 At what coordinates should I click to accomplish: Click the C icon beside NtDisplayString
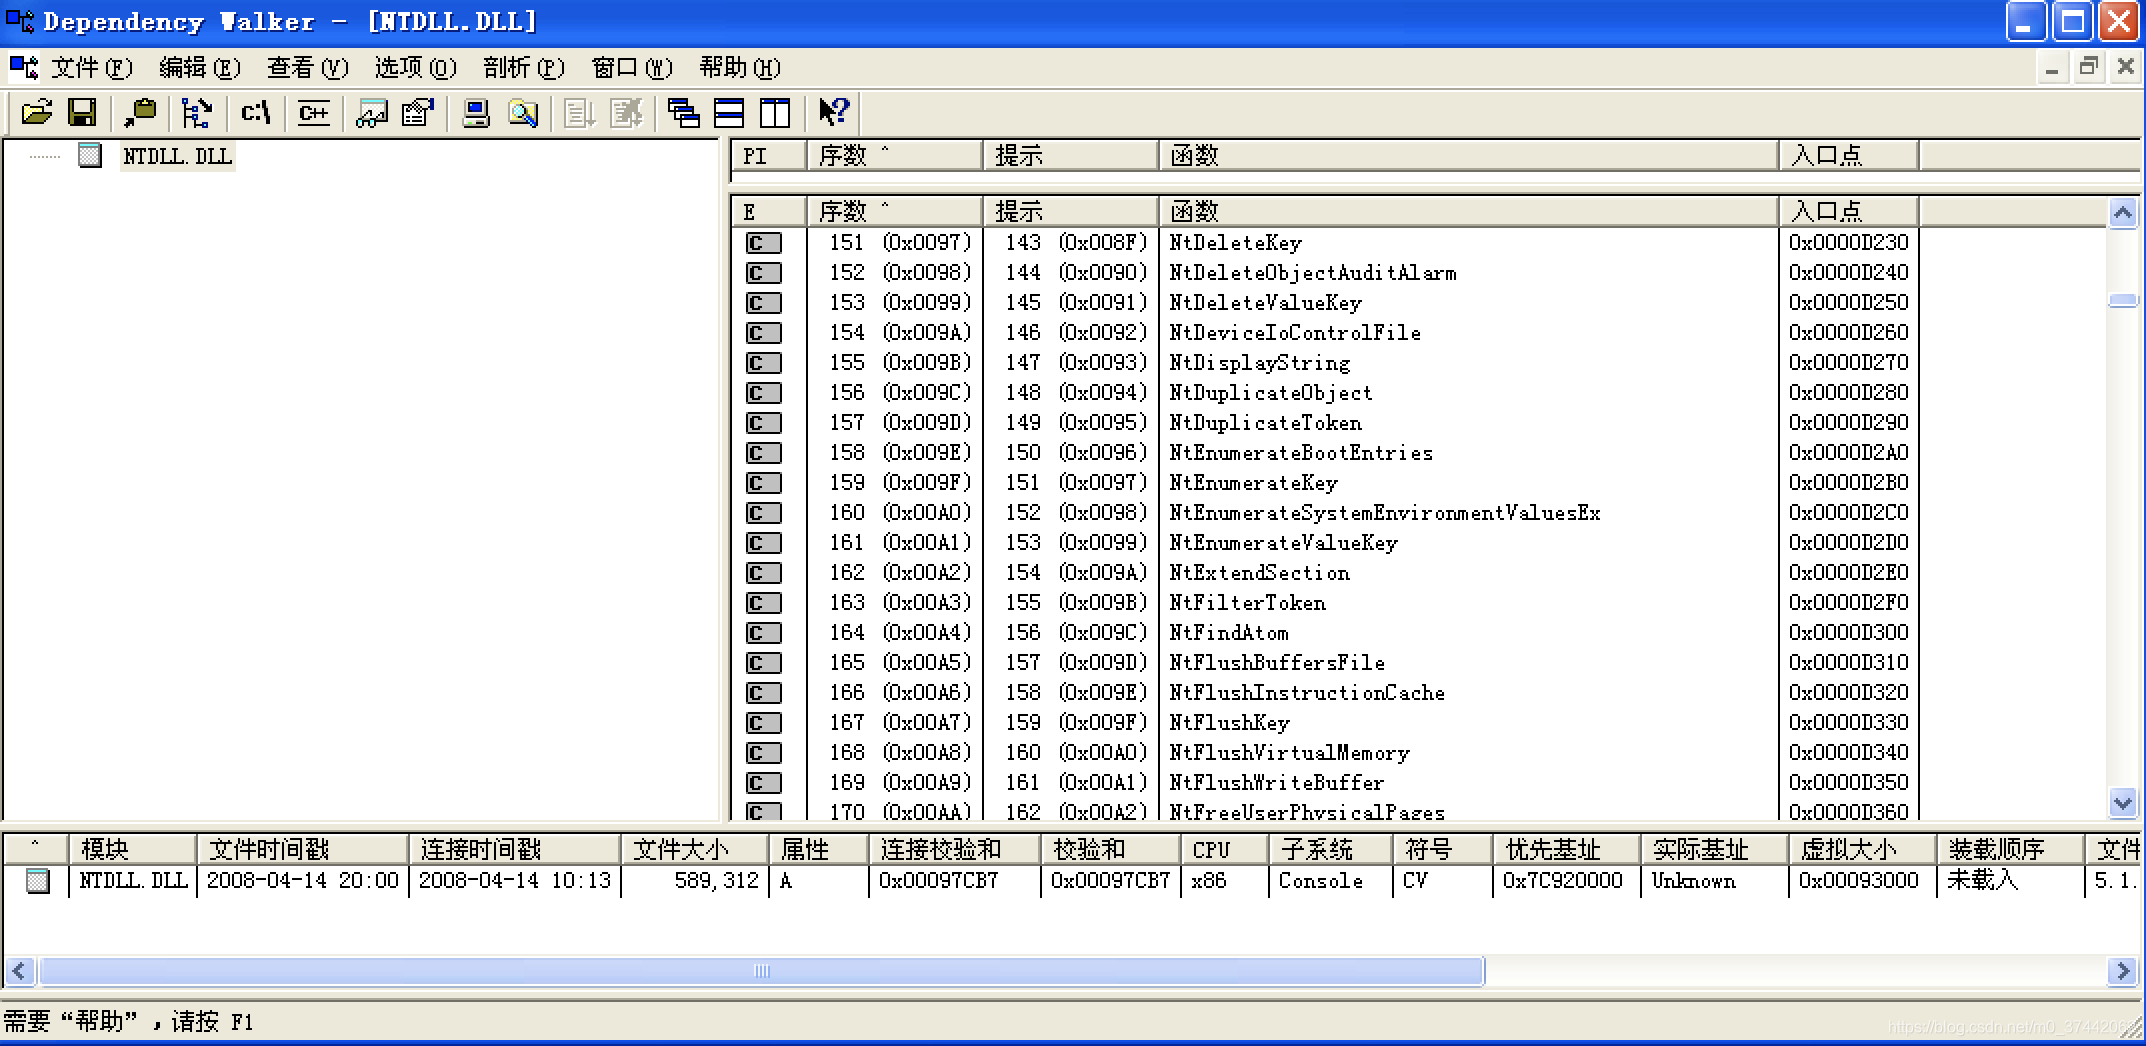[763, 363]
